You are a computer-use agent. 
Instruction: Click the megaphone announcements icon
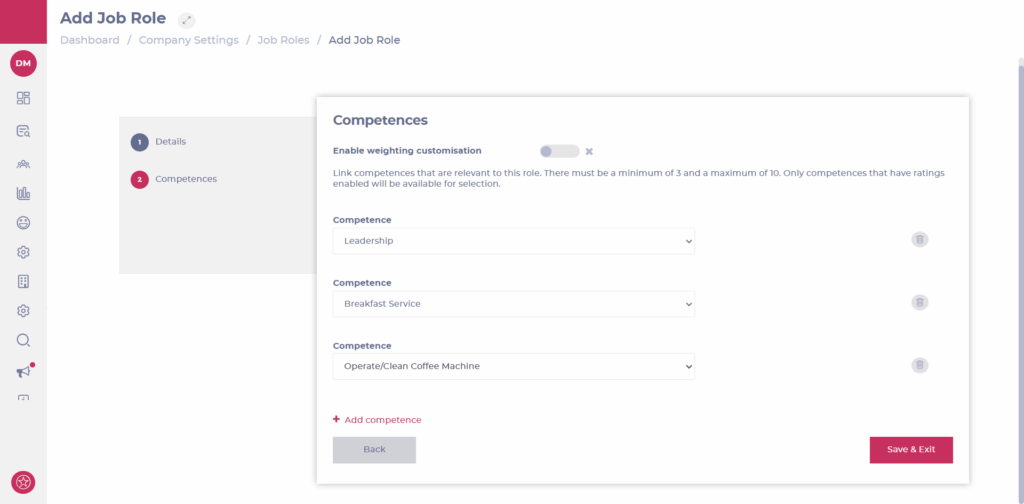pyautogui.click(x=24, y=371)
